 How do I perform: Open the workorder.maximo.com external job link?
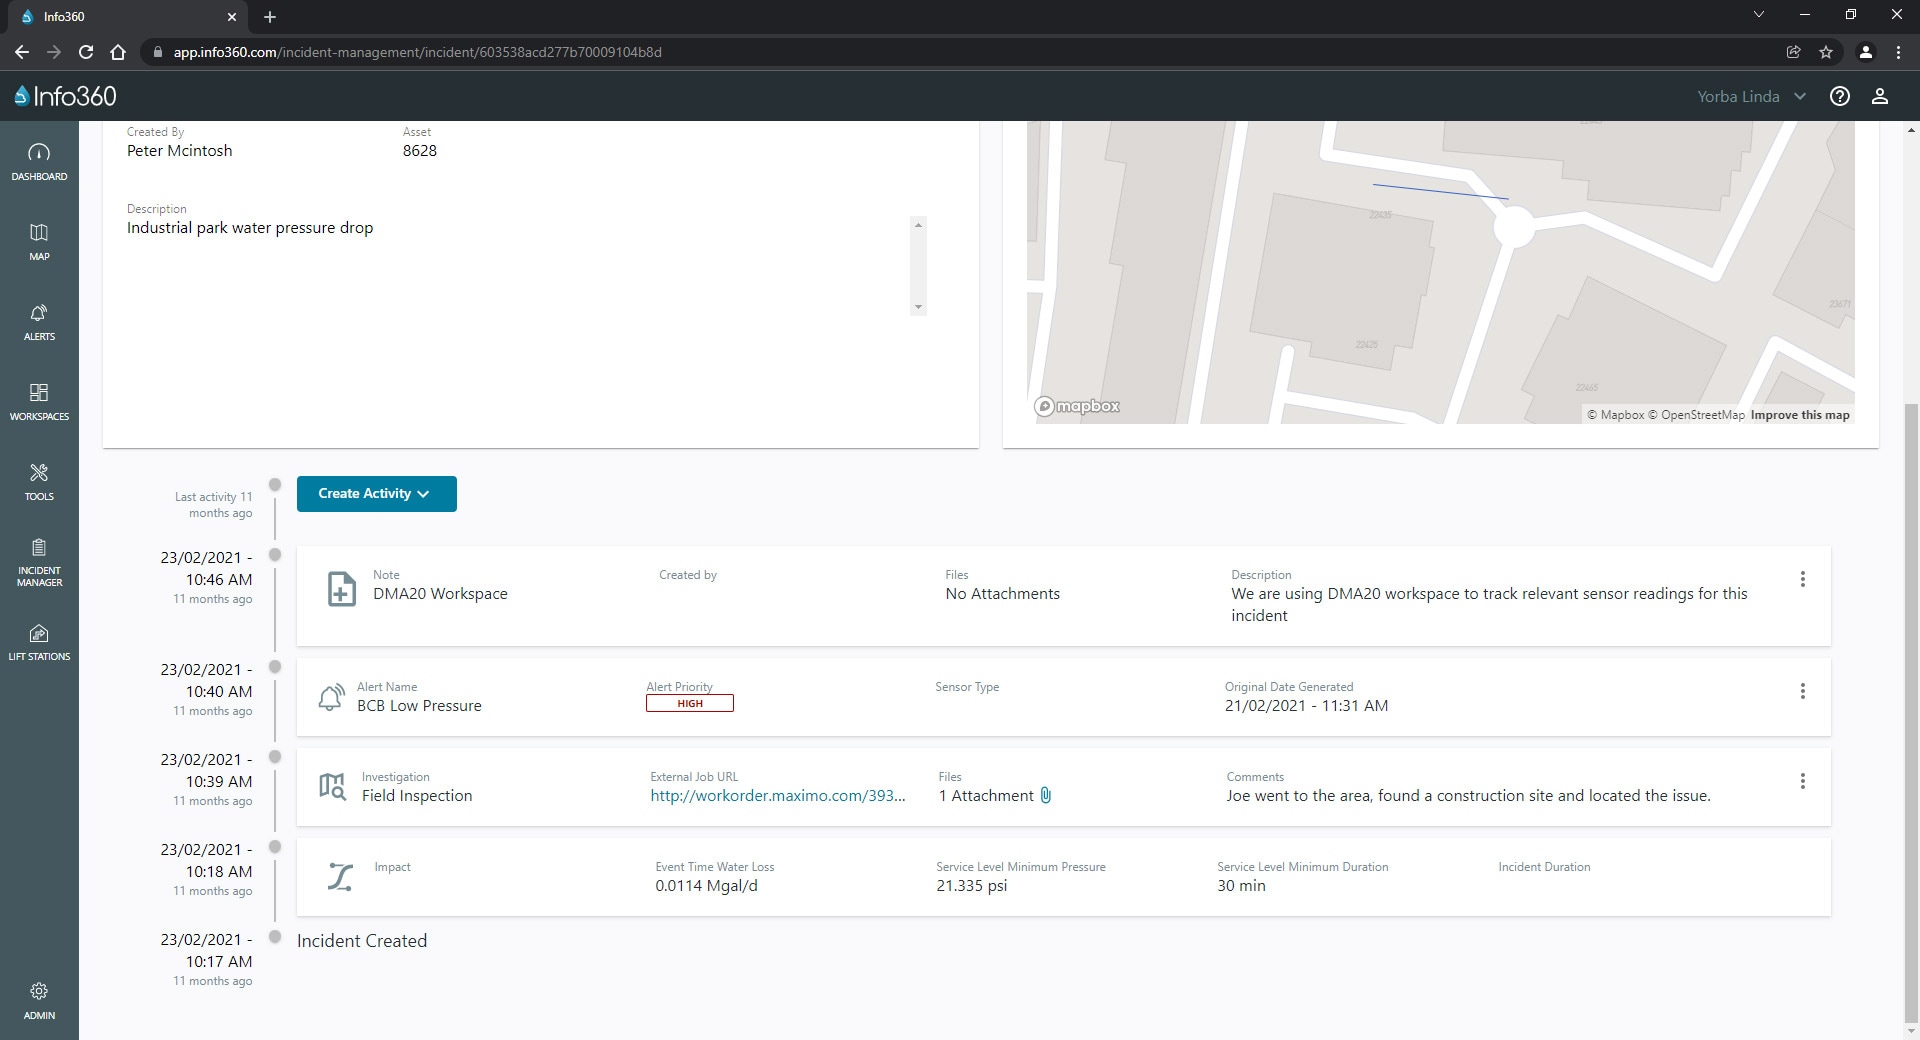click(777, 796)
